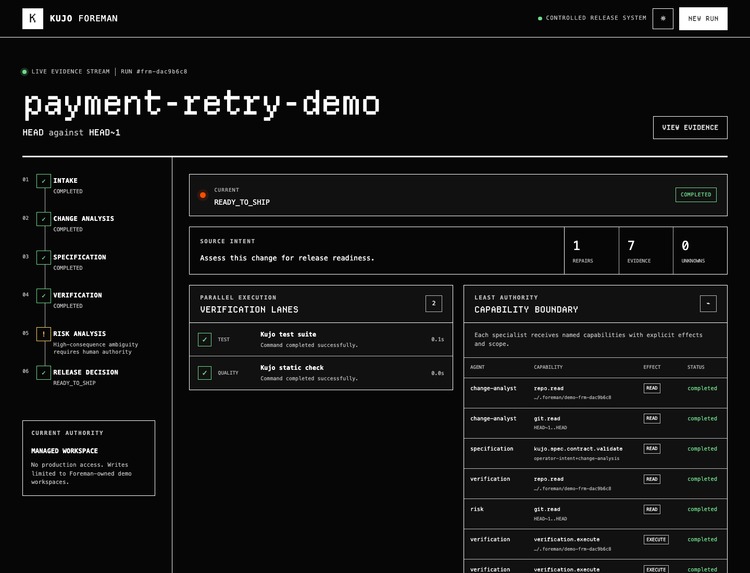Collapse the Capability Boundary panel
The width and height of the screenshot is (750, 573).
(x=708, y=303)
